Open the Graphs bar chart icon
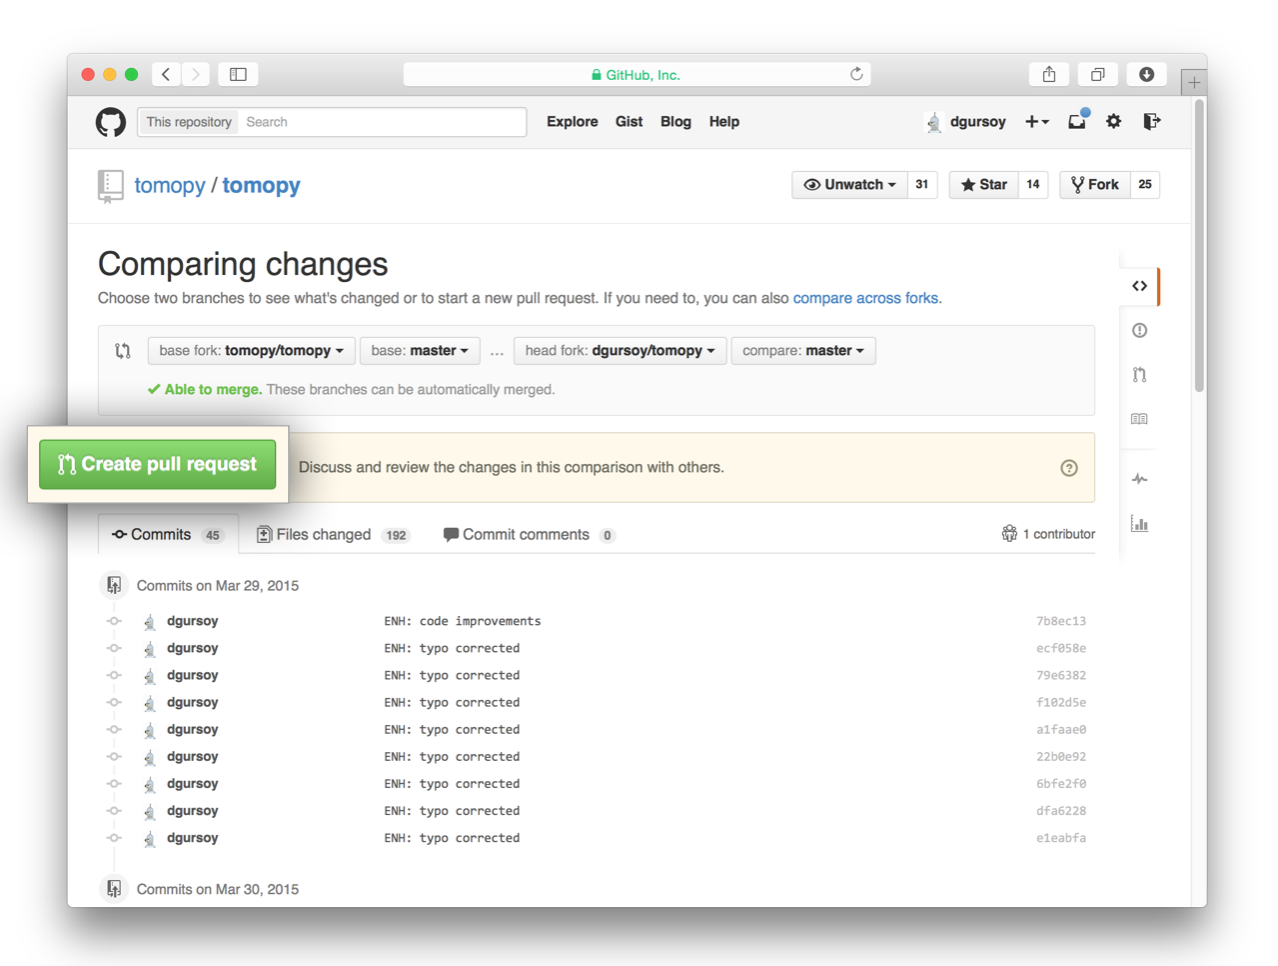This screenshot has width=1278, height=966. [1139, 523]
